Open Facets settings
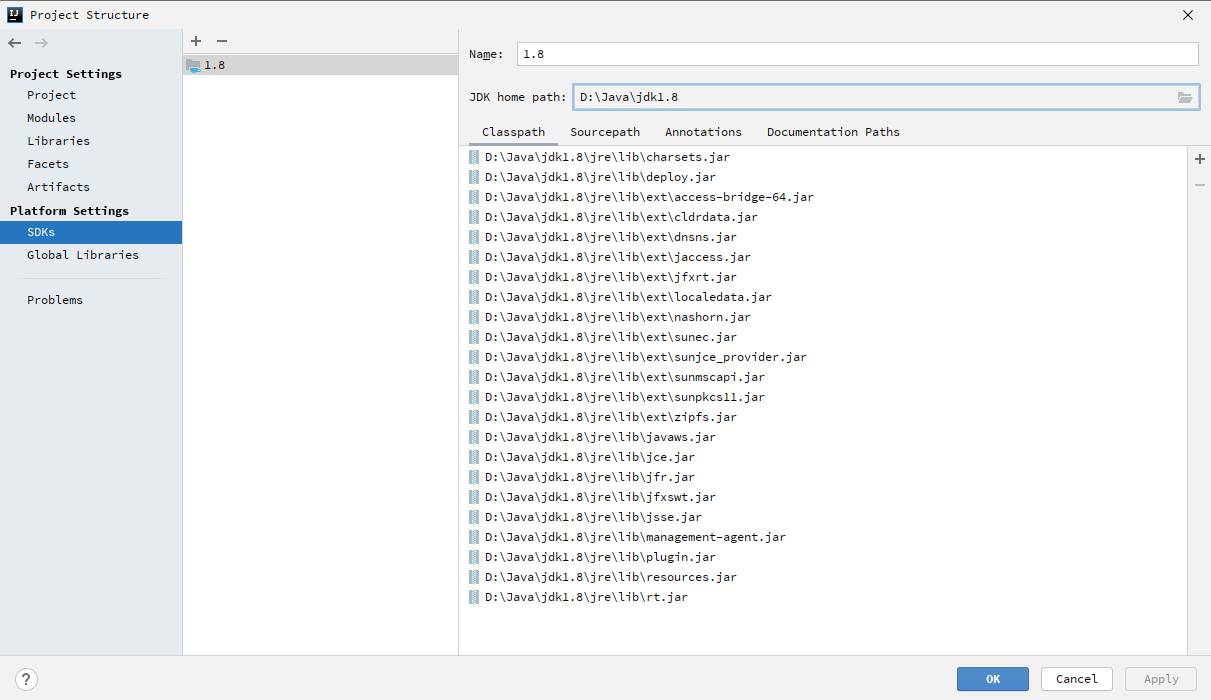 click(x=48, y=164)
